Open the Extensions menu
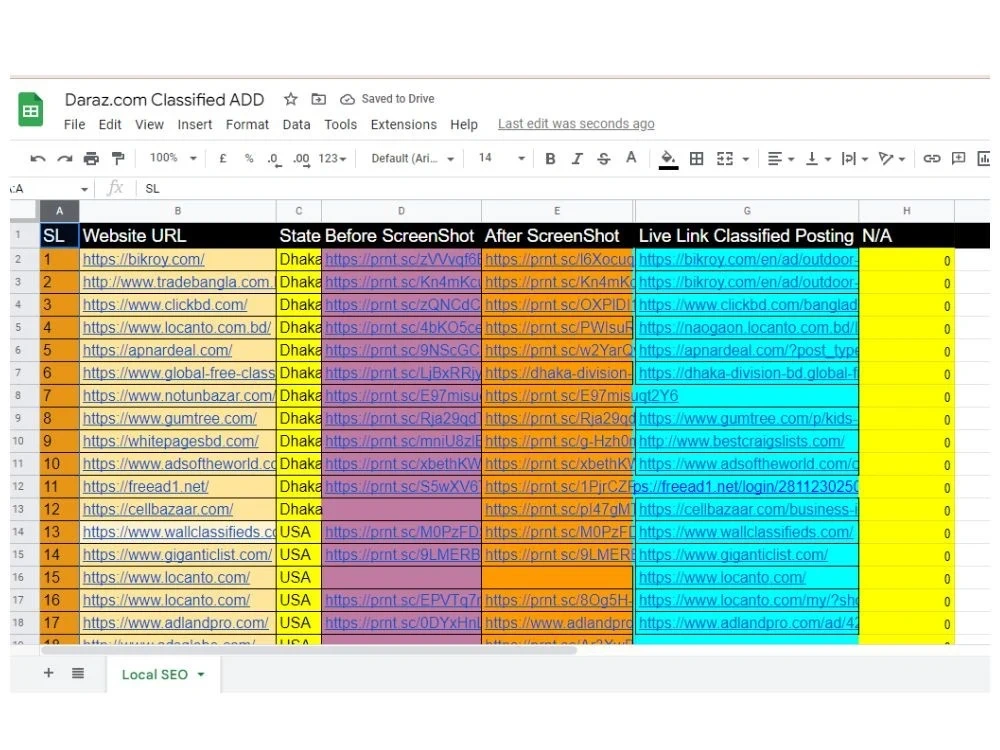The width and height of the screenshot is (1000, 750). pos(403,124)
